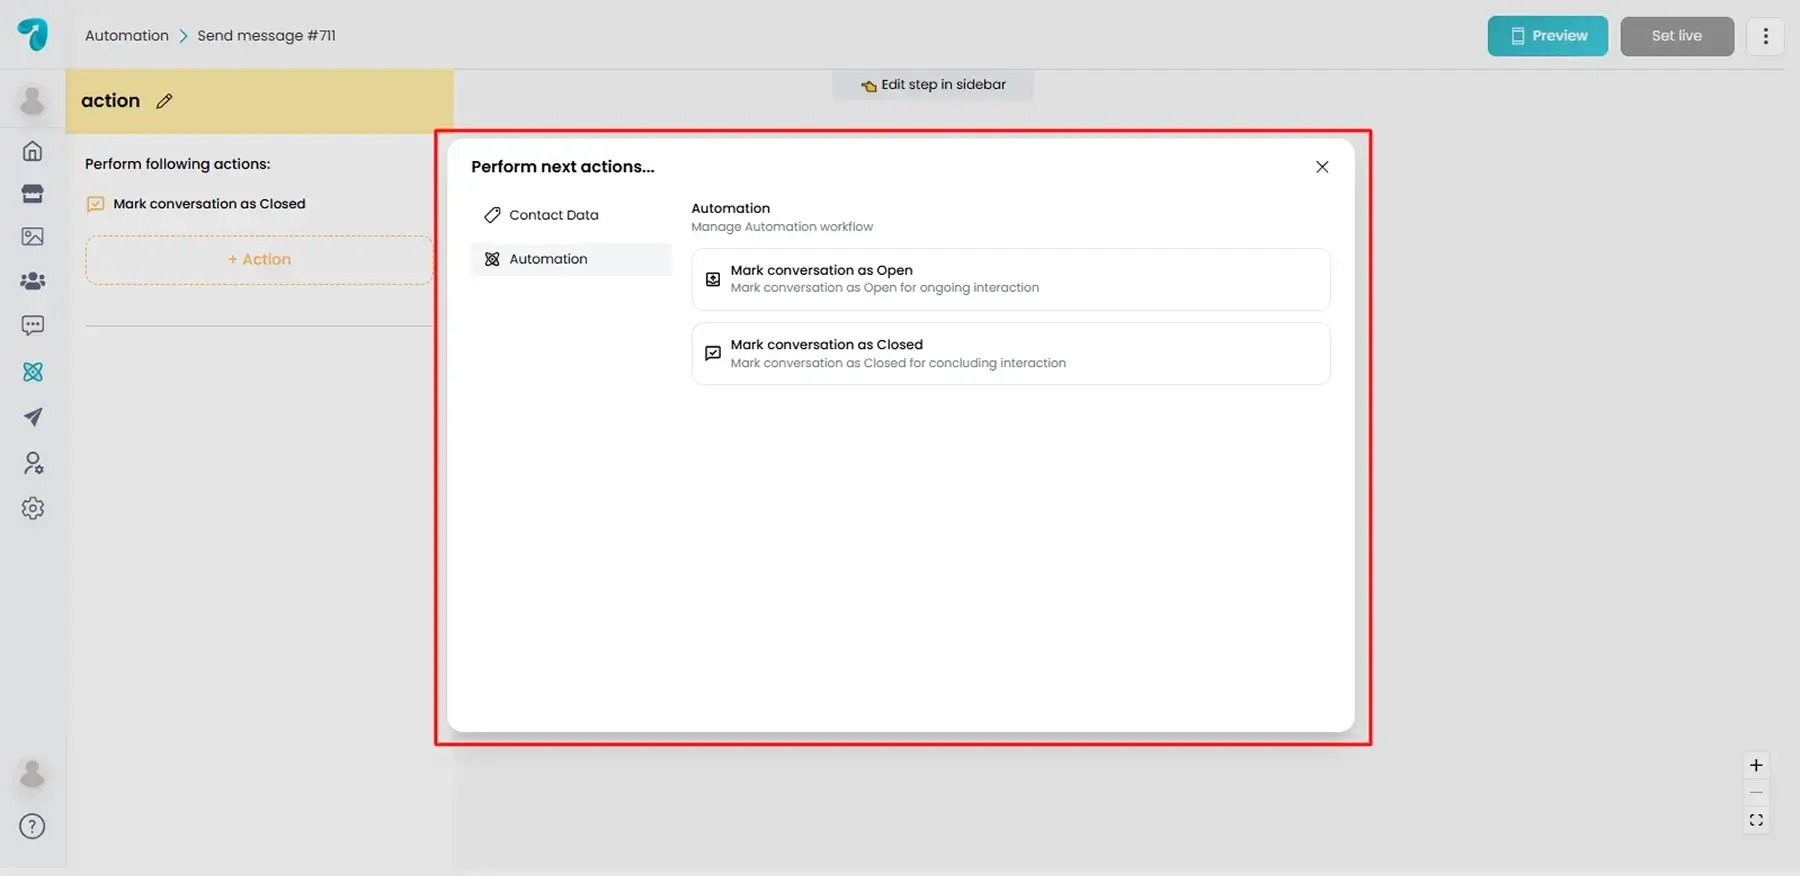Viewport: 1800px width, 876px height.
Task: Choose Mark conversation as Open action
Action: point(1010,279)
